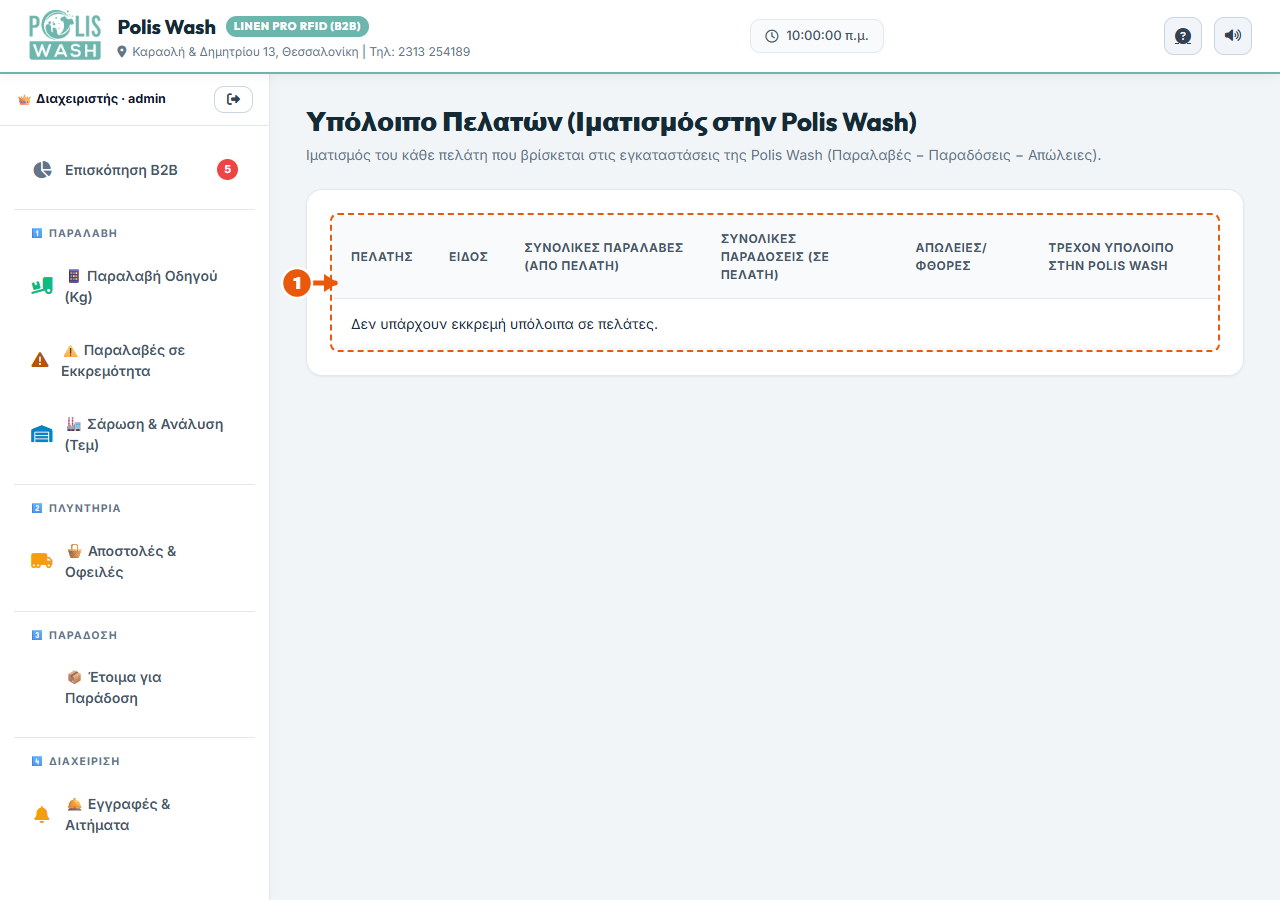Click the ΠΕΛΑΤΗΣ column header
Screen dimensions: 1280x900
coord(382,257)
